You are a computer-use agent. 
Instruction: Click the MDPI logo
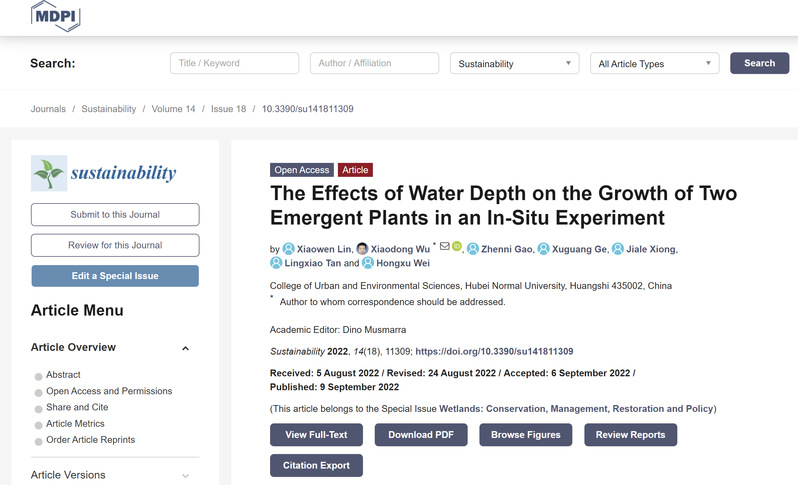[55, 15]
